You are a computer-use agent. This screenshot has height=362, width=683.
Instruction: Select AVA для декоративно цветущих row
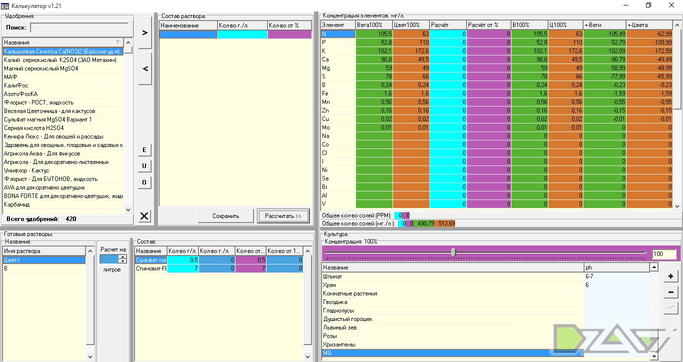coord(63,187)
